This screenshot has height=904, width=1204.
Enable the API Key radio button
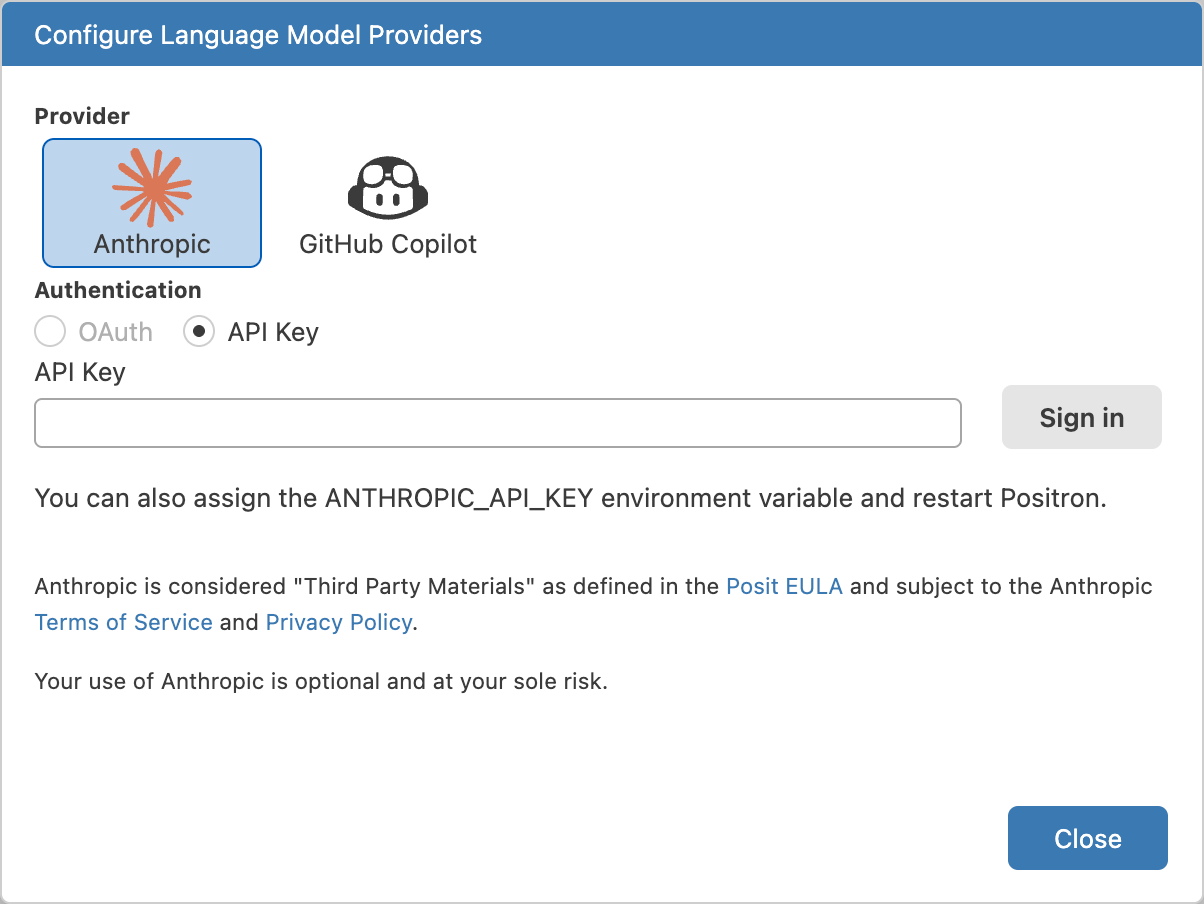click(x=199, y=332)
